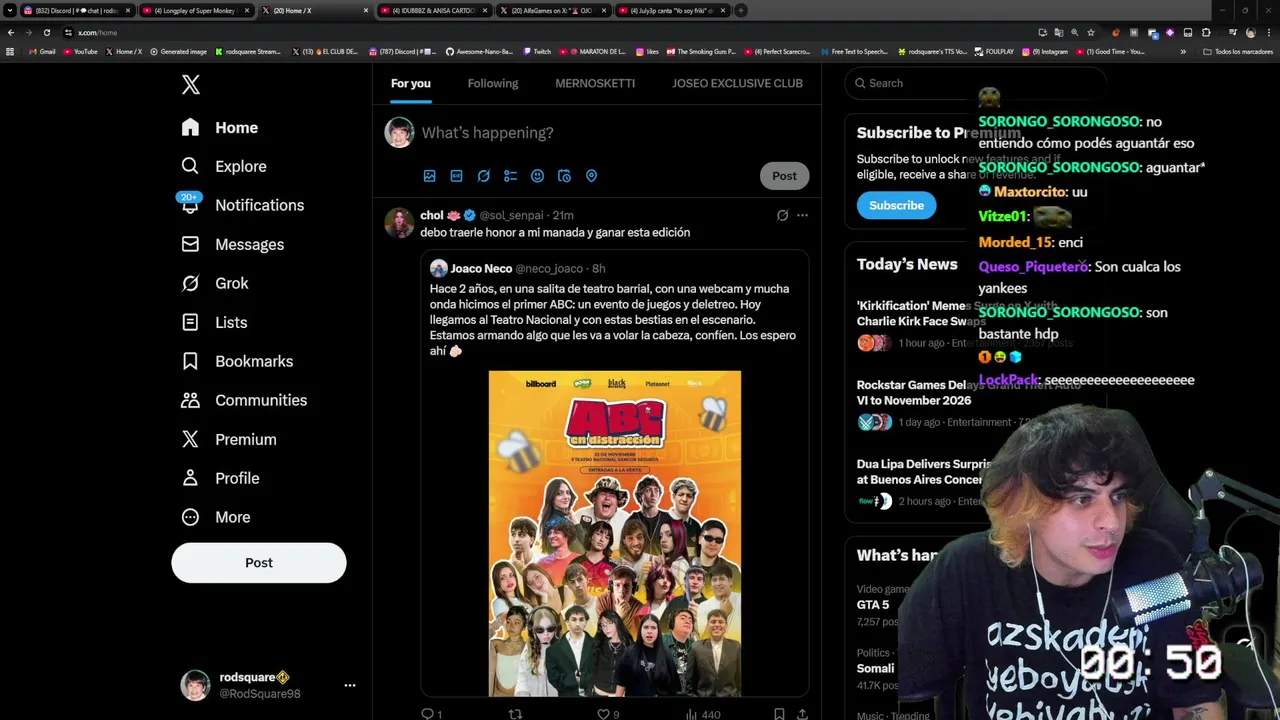Screen dimensions: 1280x720
Task: Select the JOSEO EXCLUSIVE CLUB tab
Action: pos(737,83)
